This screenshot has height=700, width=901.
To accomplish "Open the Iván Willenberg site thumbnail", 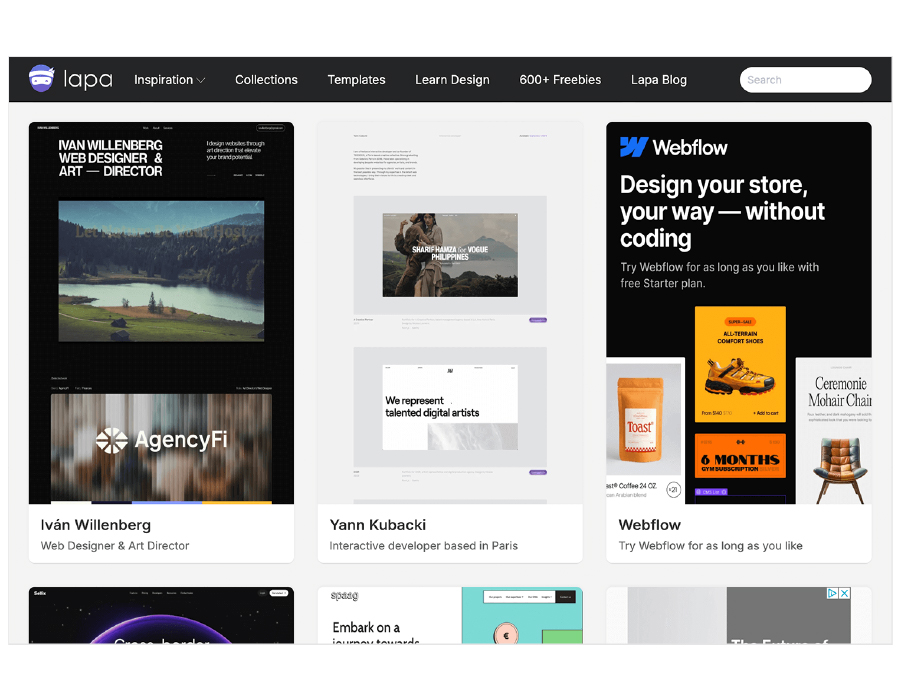I will (161, 313).
